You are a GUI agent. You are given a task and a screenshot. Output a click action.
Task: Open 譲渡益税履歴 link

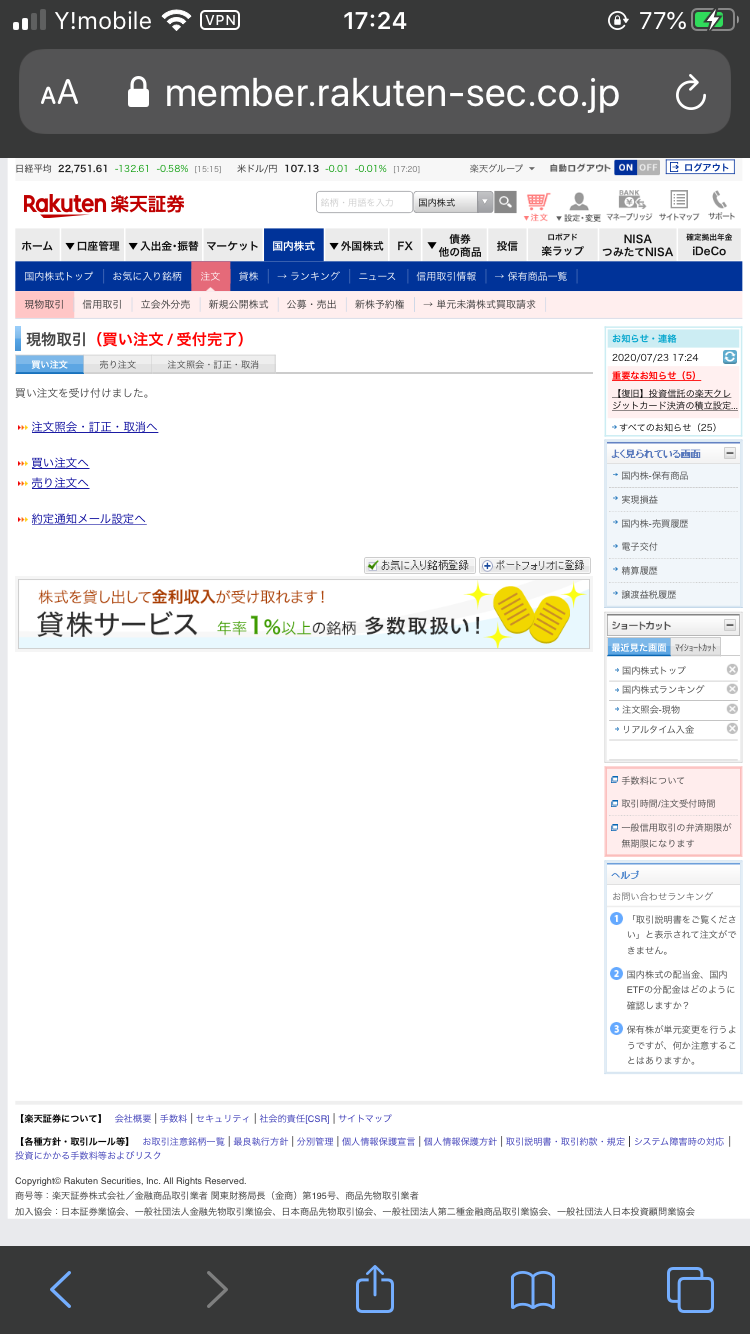[x=648, y=594]
